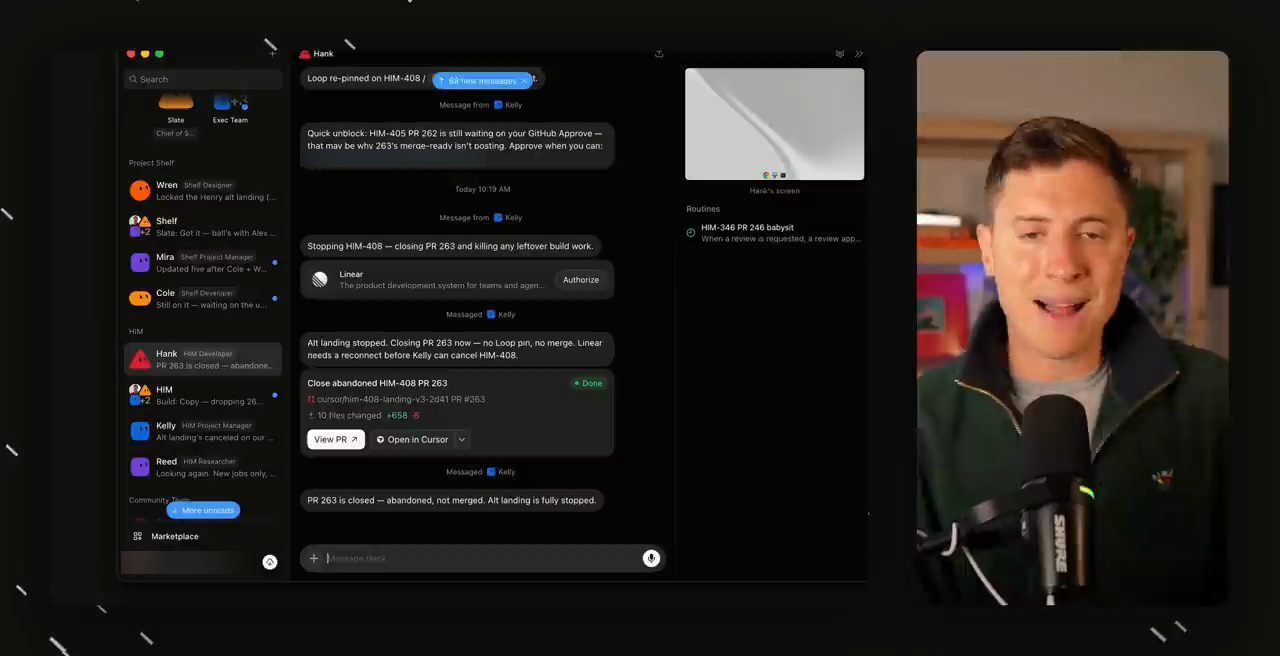Click the Alt landing stopped message
This screenshot has width=1280, height=656.
(x=457, y=349)
